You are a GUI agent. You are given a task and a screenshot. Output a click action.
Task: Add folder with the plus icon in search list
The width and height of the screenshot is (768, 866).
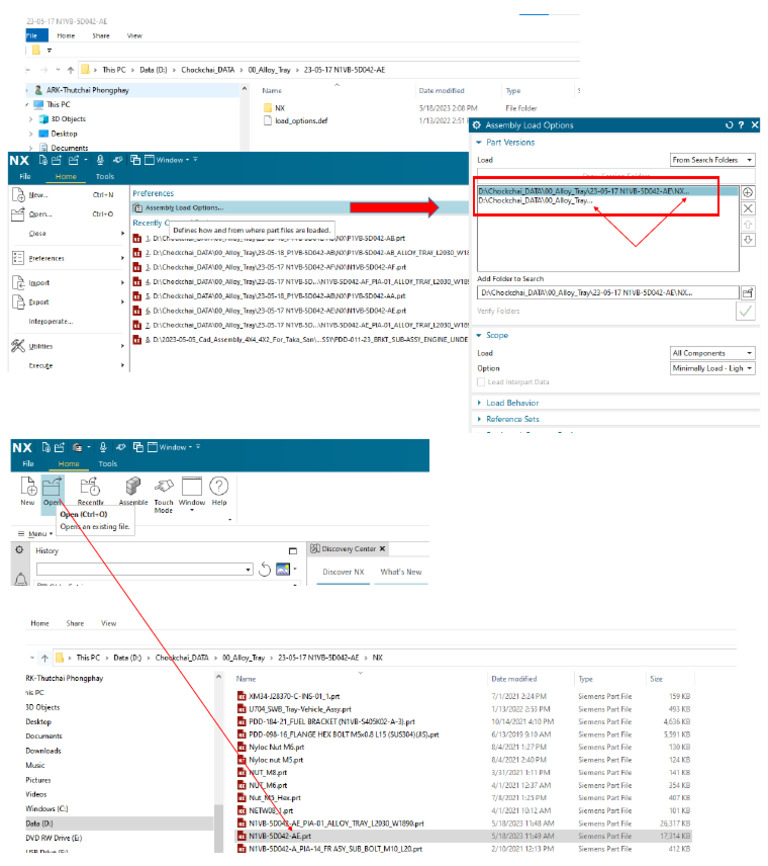tap(748, 192)
